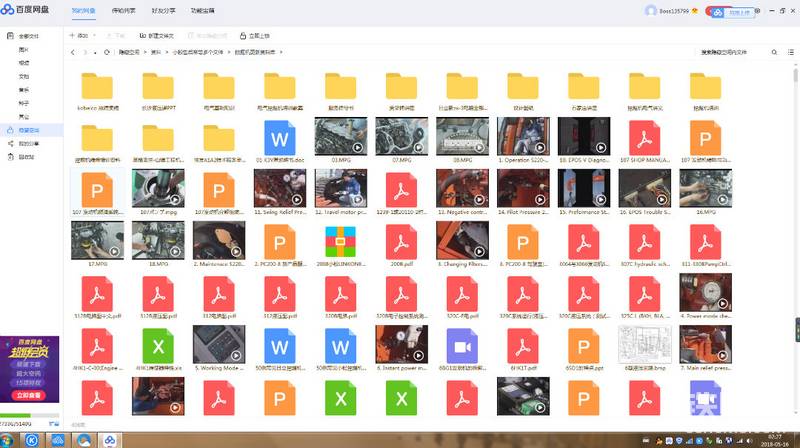Click the plus upload button in the toolbar
Image resolution: width=800 pixels, height=448 pixels.
tap(79, 36)
